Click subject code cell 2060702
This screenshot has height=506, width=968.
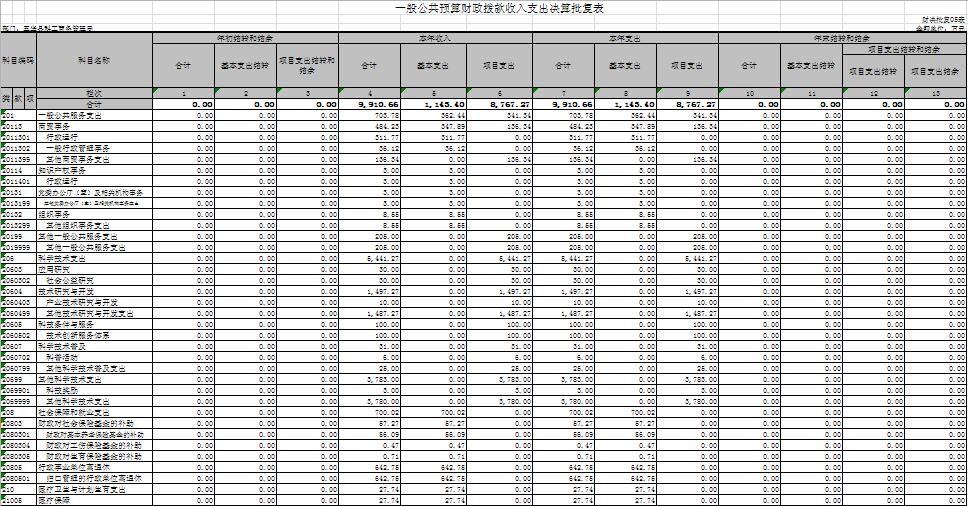point(18,356)
